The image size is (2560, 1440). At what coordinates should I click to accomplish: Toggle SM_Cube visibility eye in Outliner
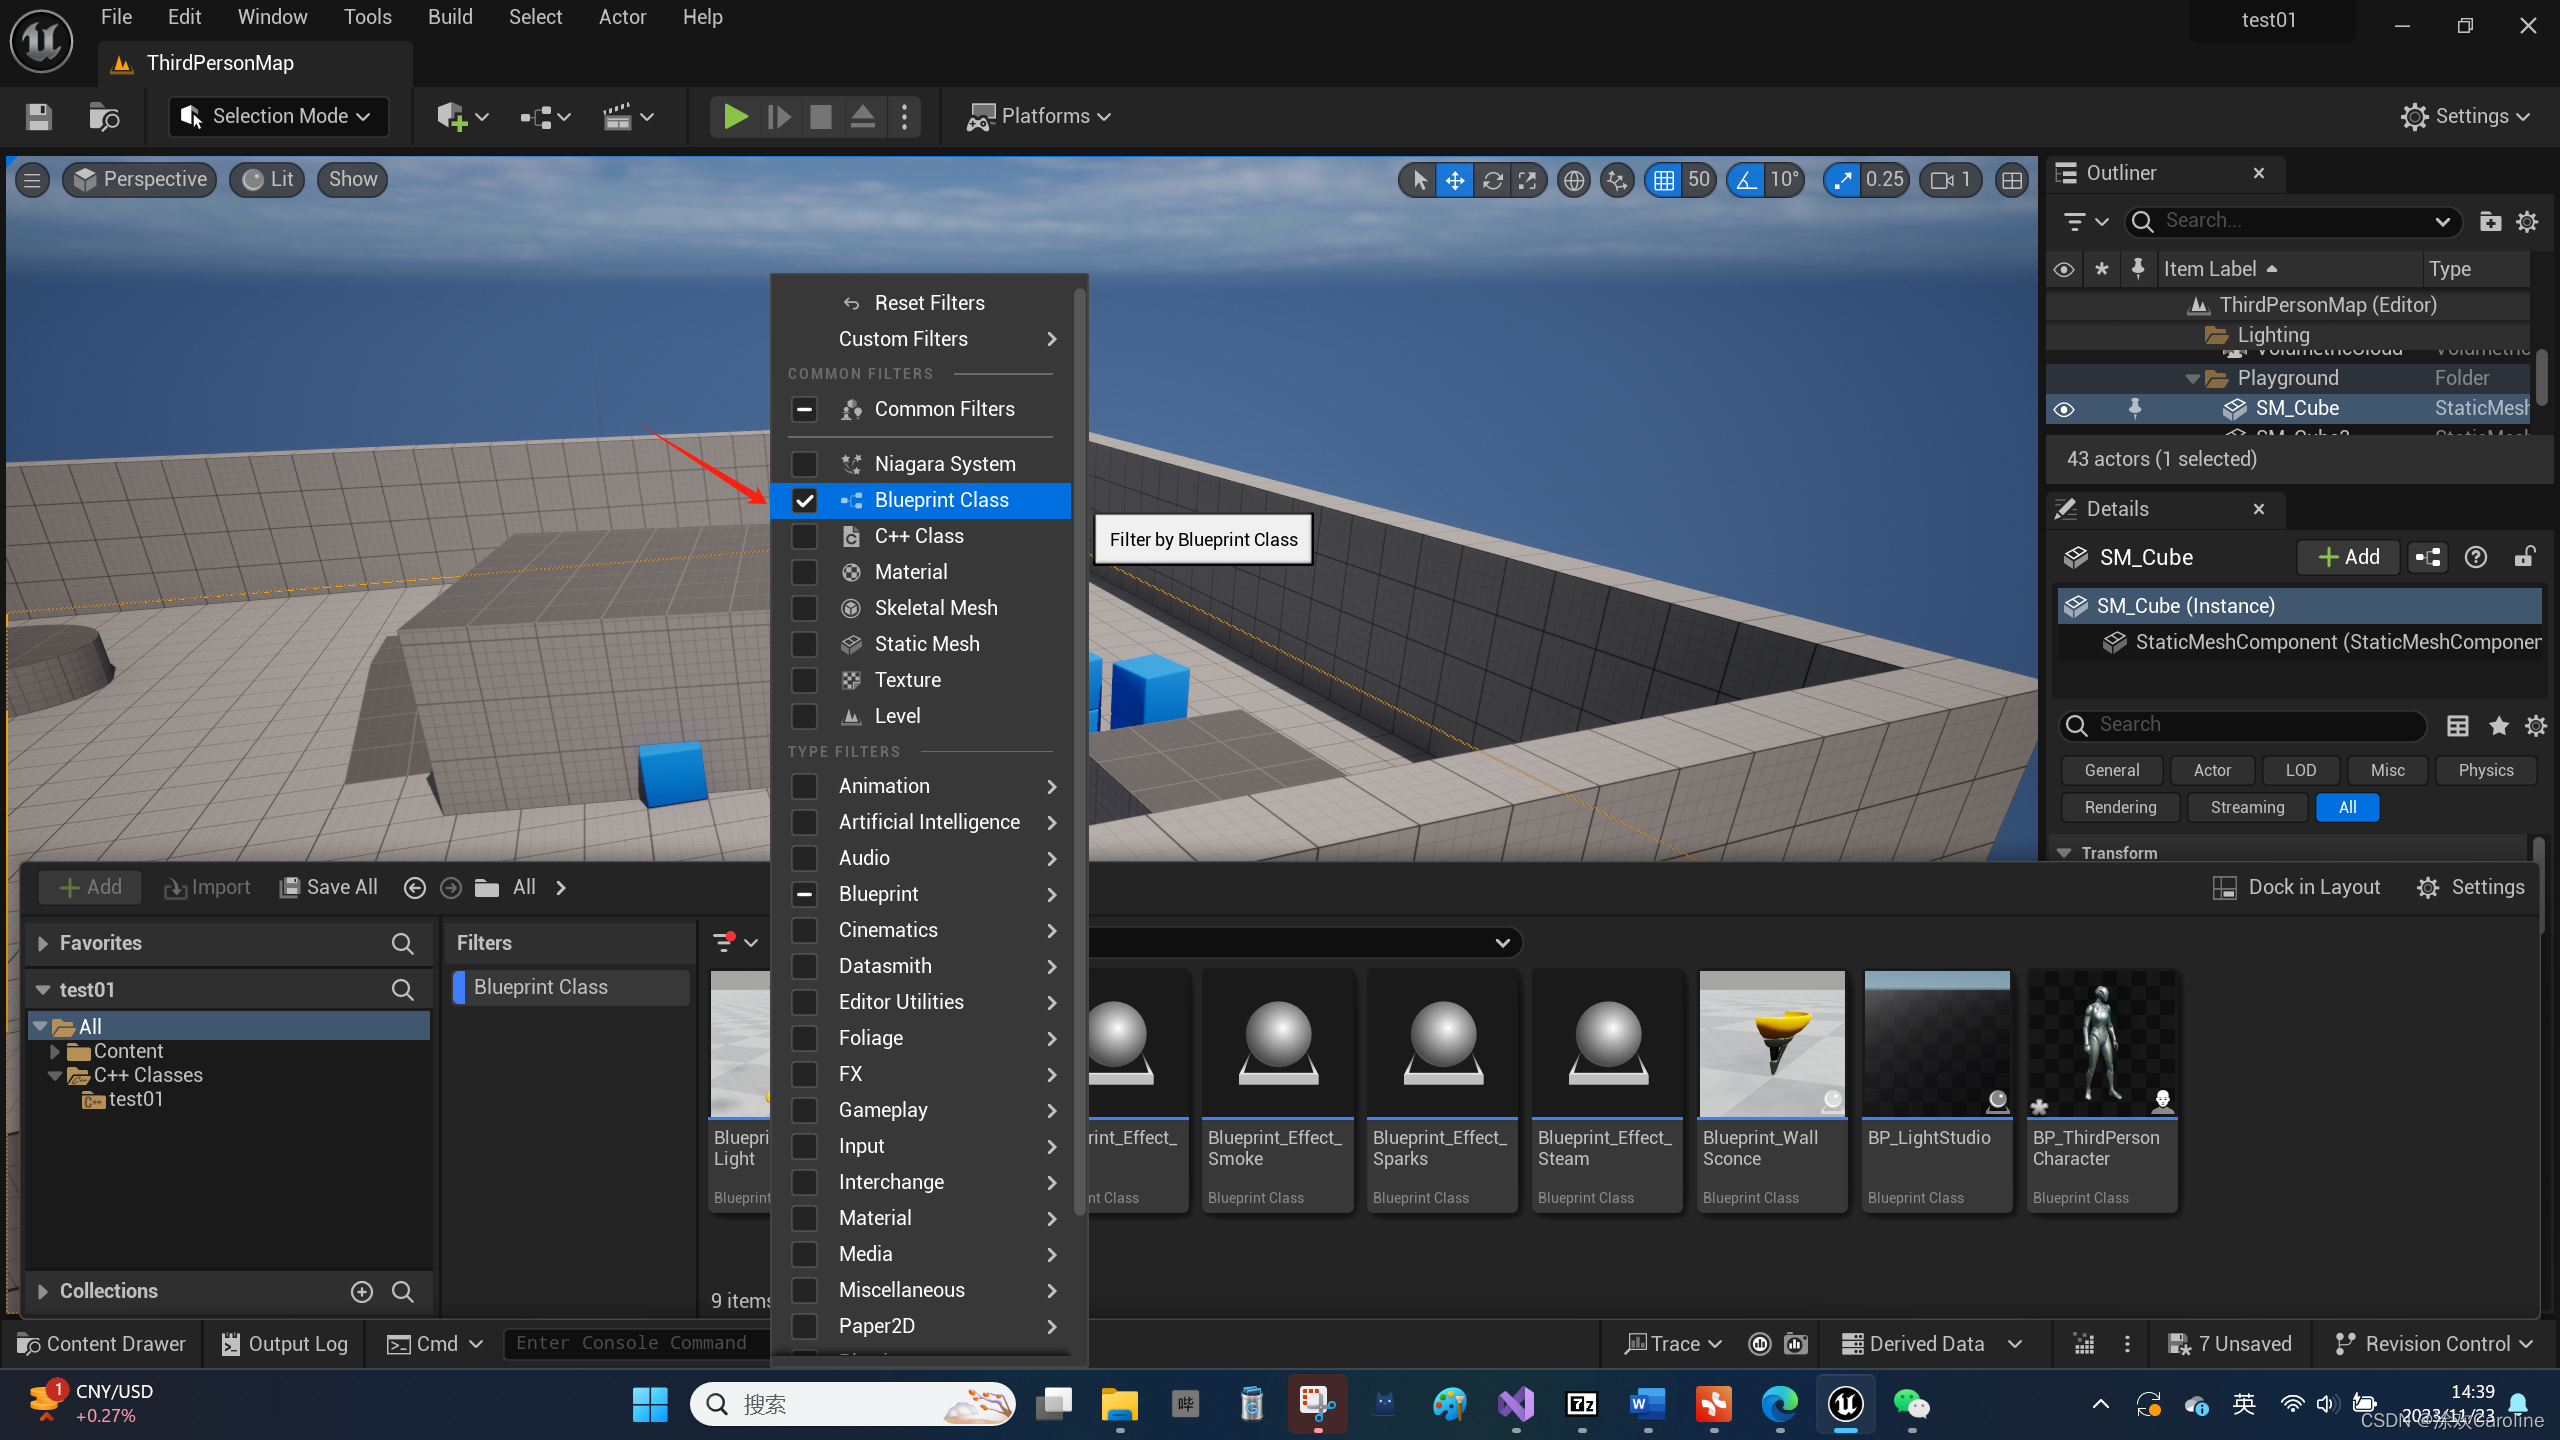(x=2063, y=409)
